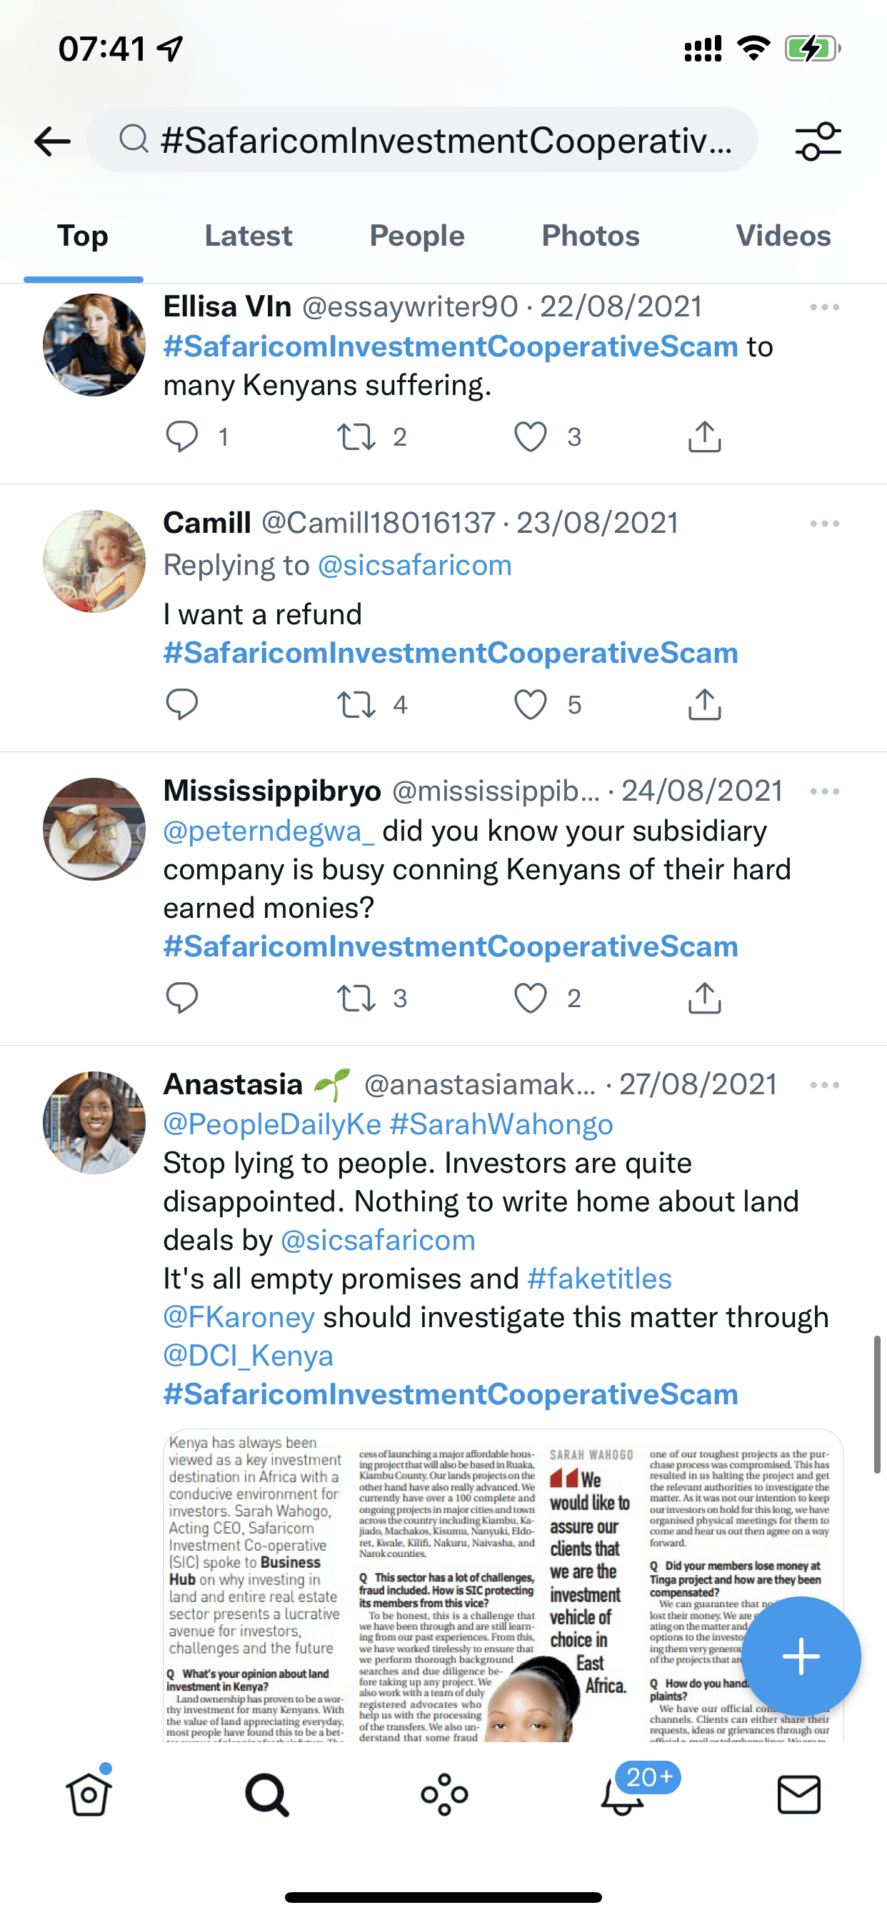Image resolution: width=887 pixels, height=1920 pixels.
Task: Open the Home tab icon
Action: pyautogui.click(x=89, y=1795)
